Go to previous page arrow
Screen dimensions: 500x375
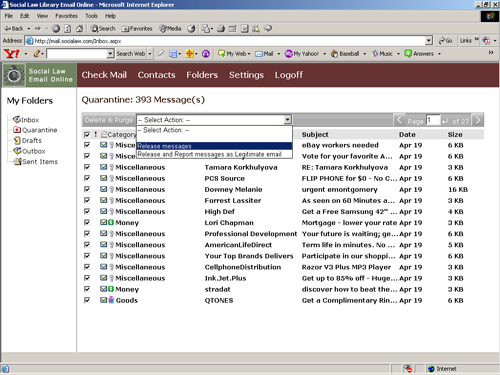(399, 120)
